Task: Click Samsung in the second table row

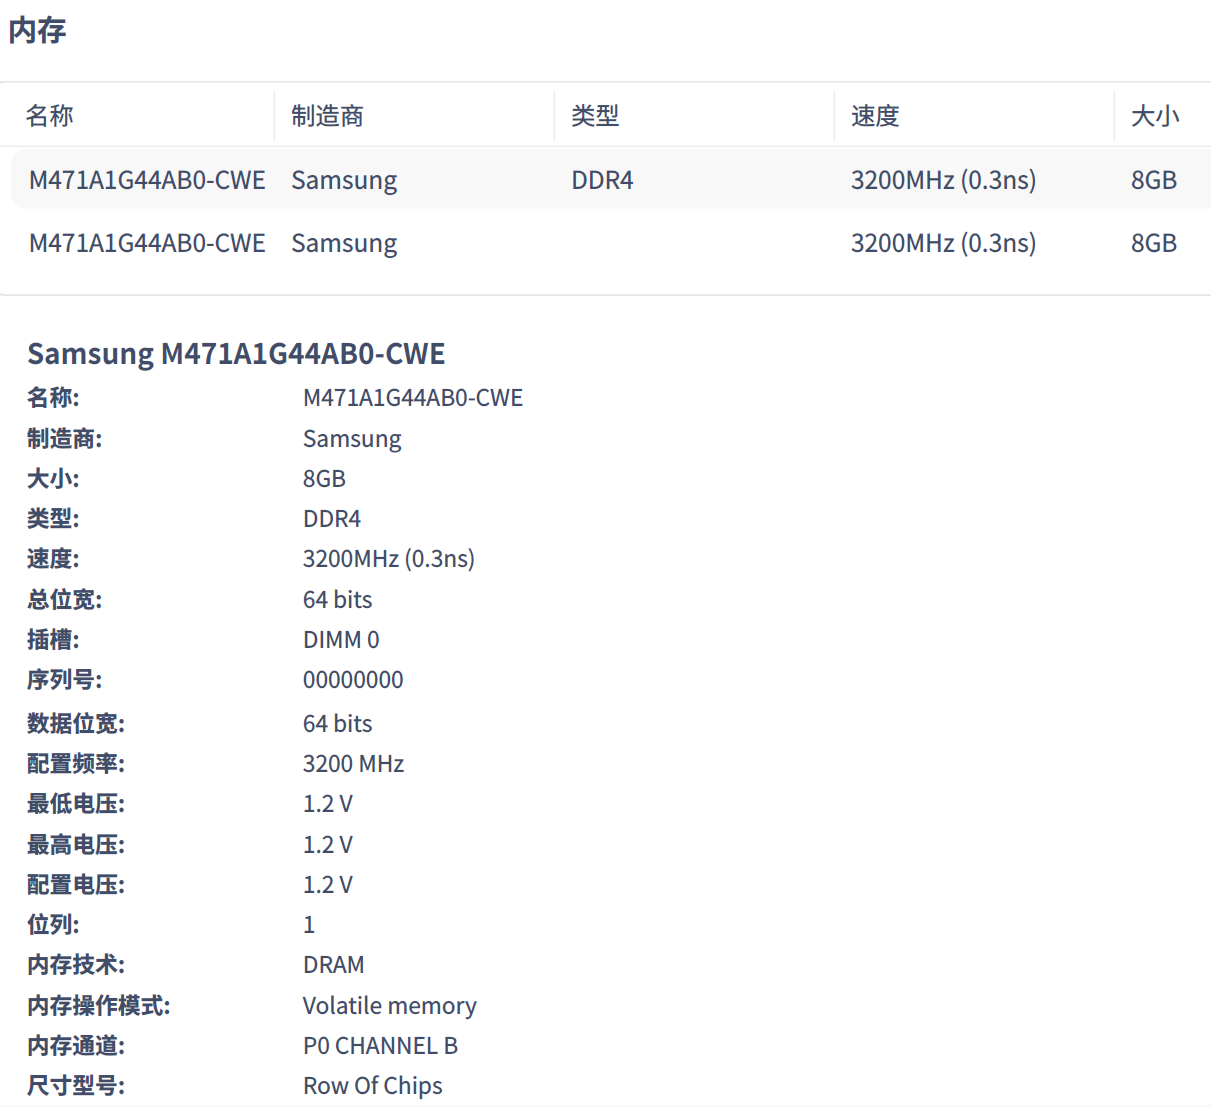Action: (344, 243)
